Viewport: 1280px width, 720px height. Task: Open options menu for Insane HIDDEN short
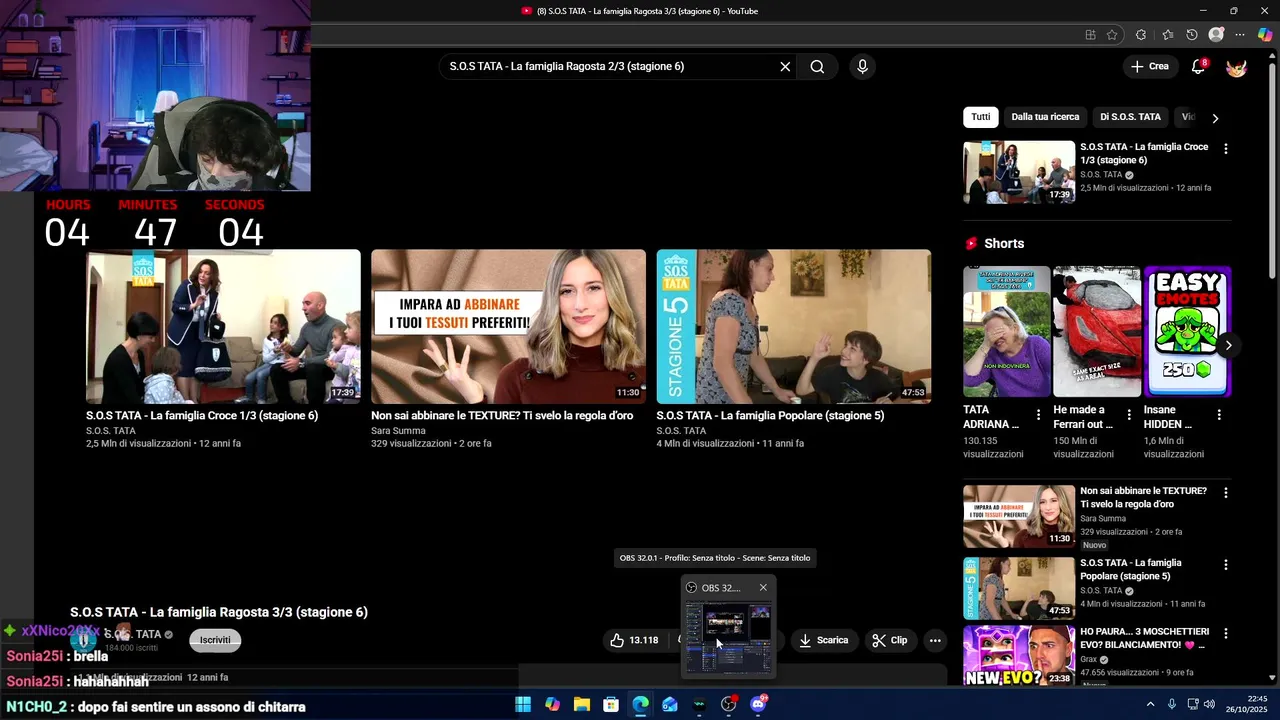point(1219,414)
